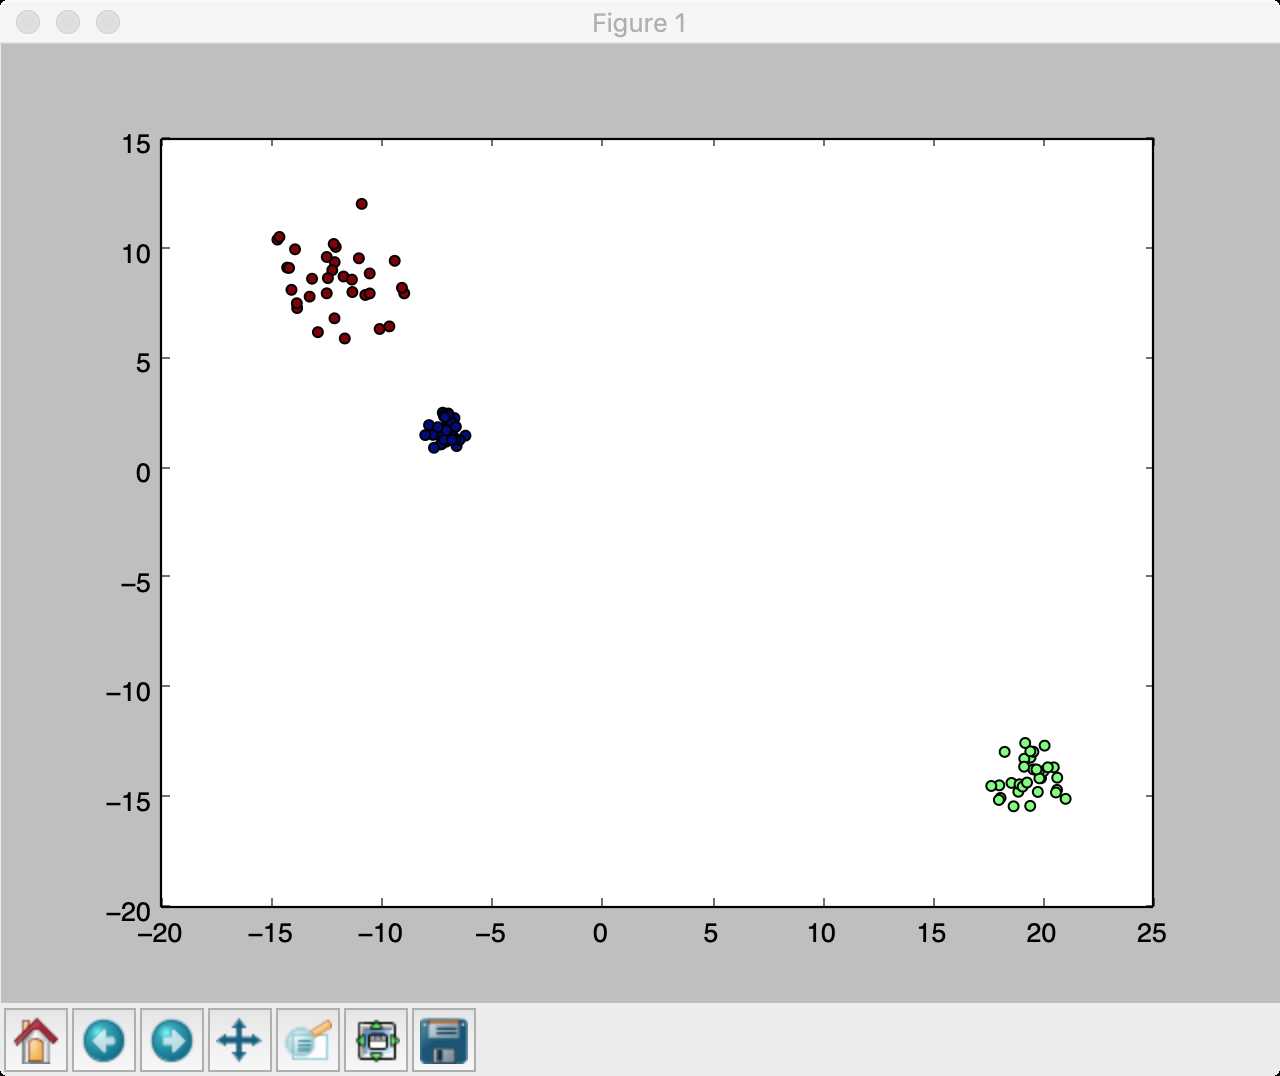The height and width of the screenshot is (1076, 1280).
Task: Go back to previous view arrow
Action: [104, 1040]
